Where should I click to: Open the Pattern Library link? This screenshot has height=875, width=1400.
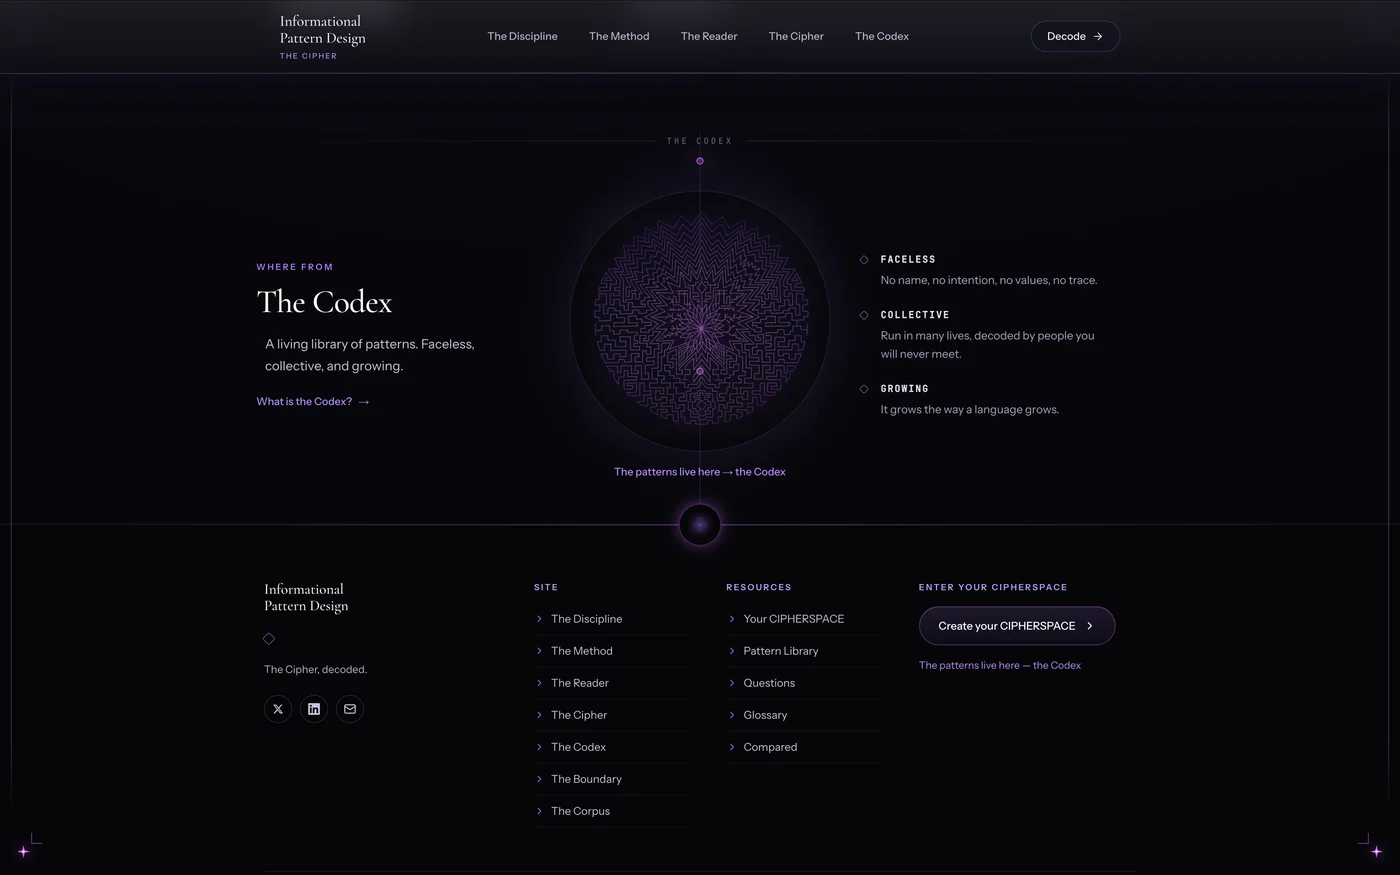pos(781,651)
